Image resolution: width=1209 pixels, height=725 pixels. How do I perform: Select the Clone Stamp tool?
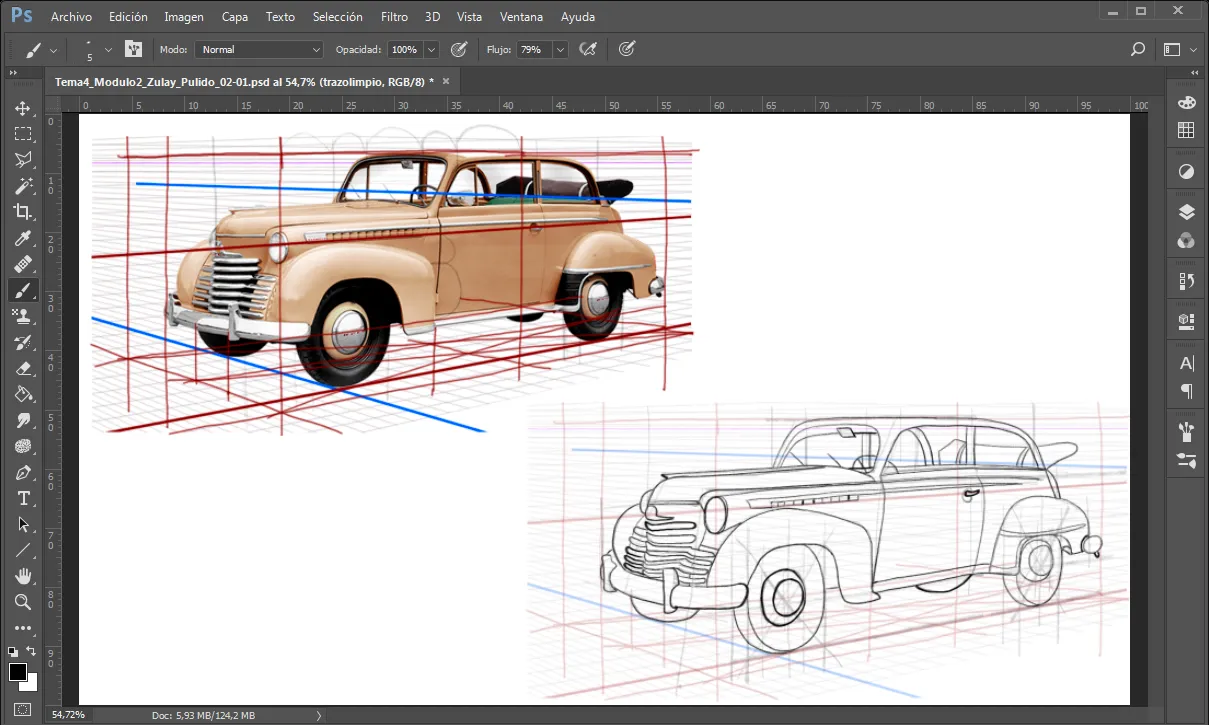pos(23,316)
